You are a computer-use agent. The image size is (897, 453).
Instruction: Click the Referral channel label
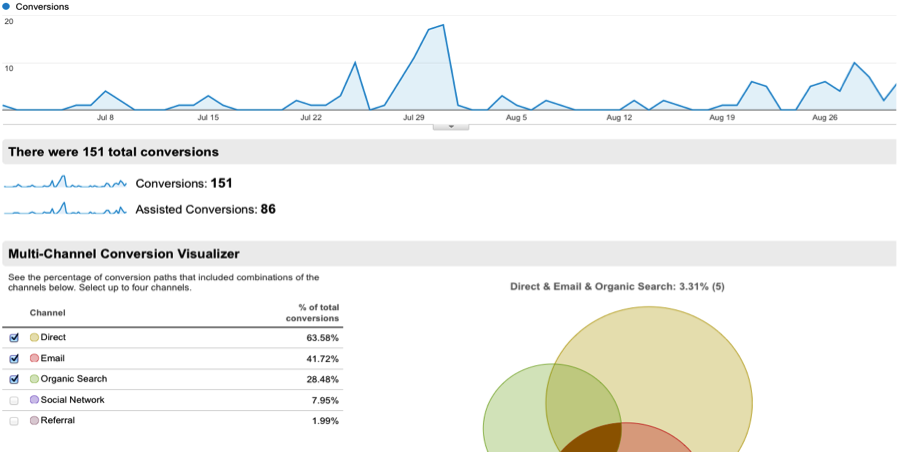click(x=58, y=420)
